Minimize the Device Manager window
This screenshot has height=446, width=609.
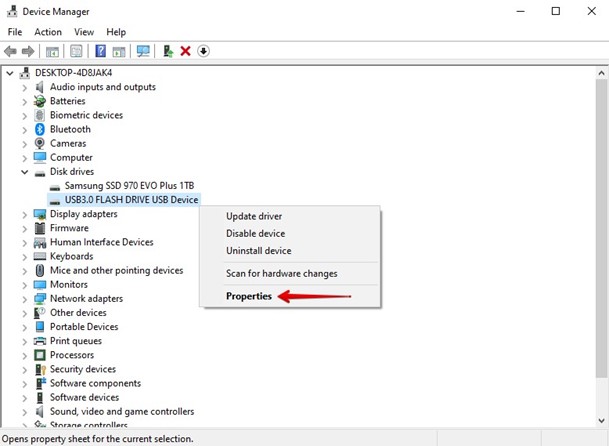[520, 11]
